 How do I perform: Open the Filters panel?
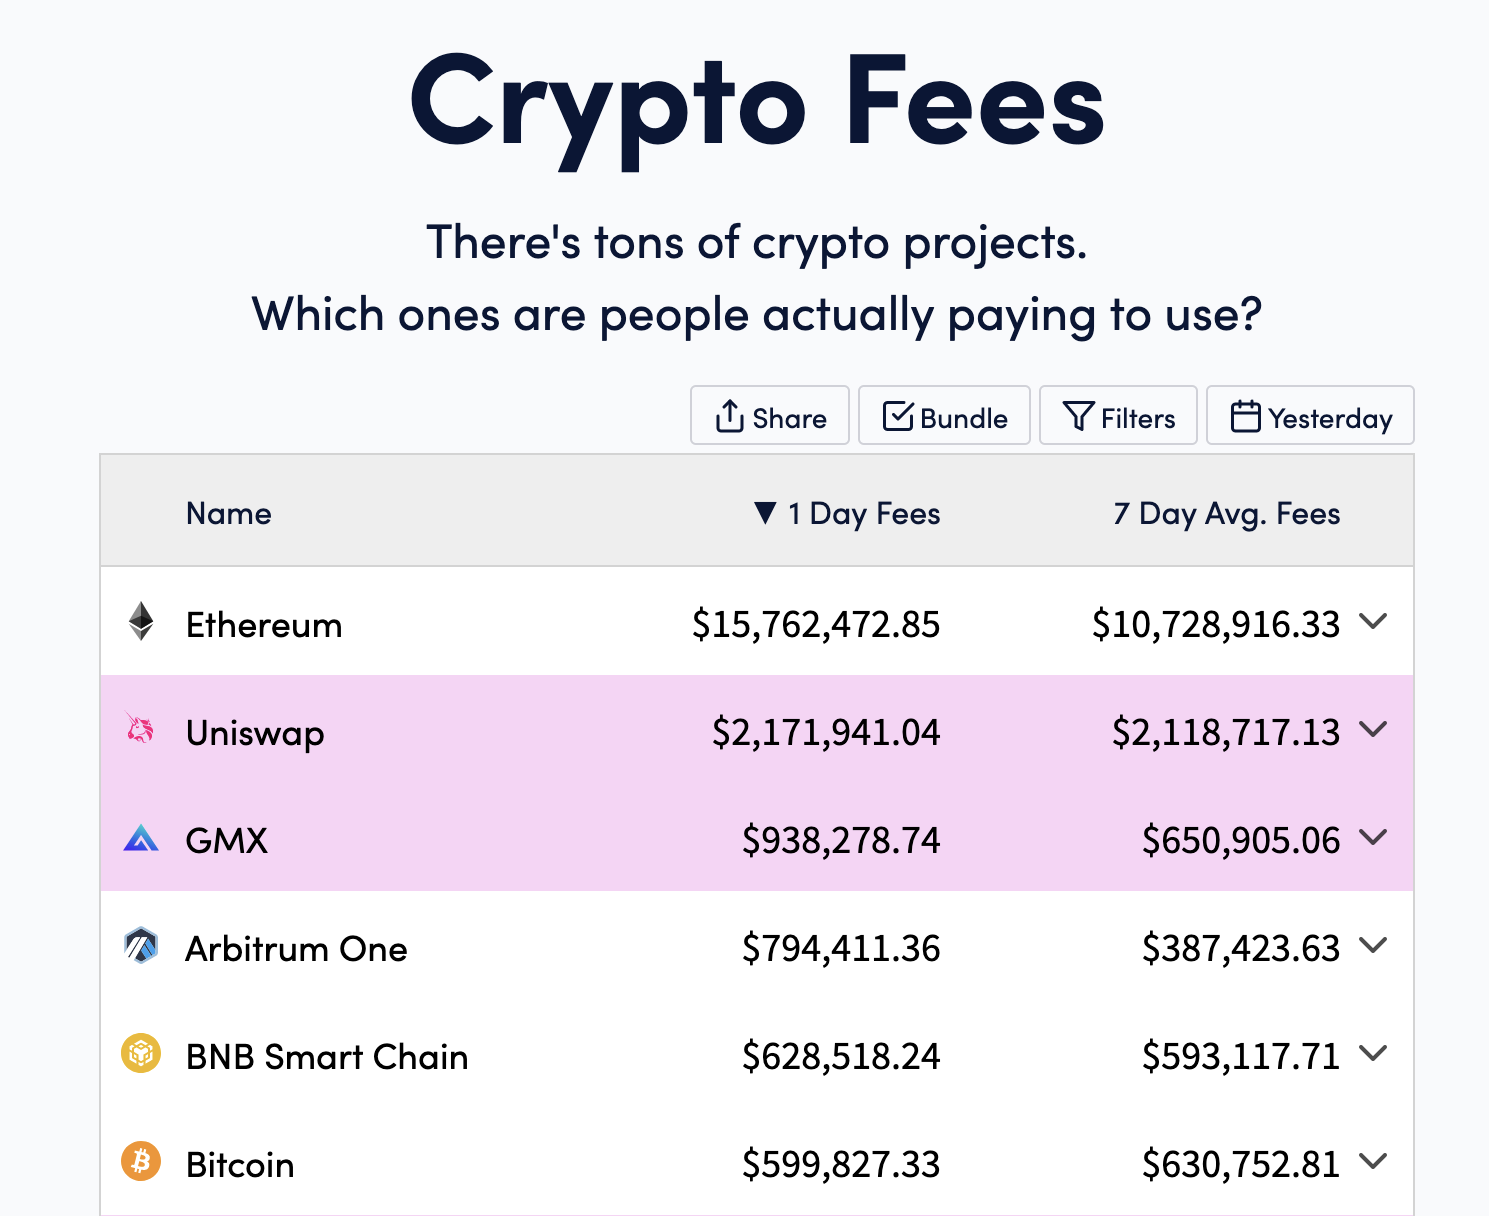pyautogui.click(x=1118, y=415)
